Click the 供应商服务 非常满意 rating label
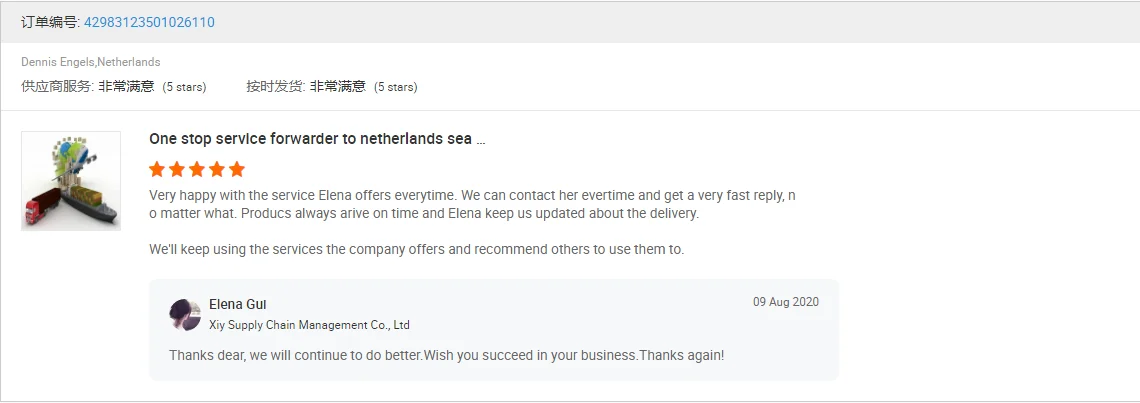 [x=88, y=87]
